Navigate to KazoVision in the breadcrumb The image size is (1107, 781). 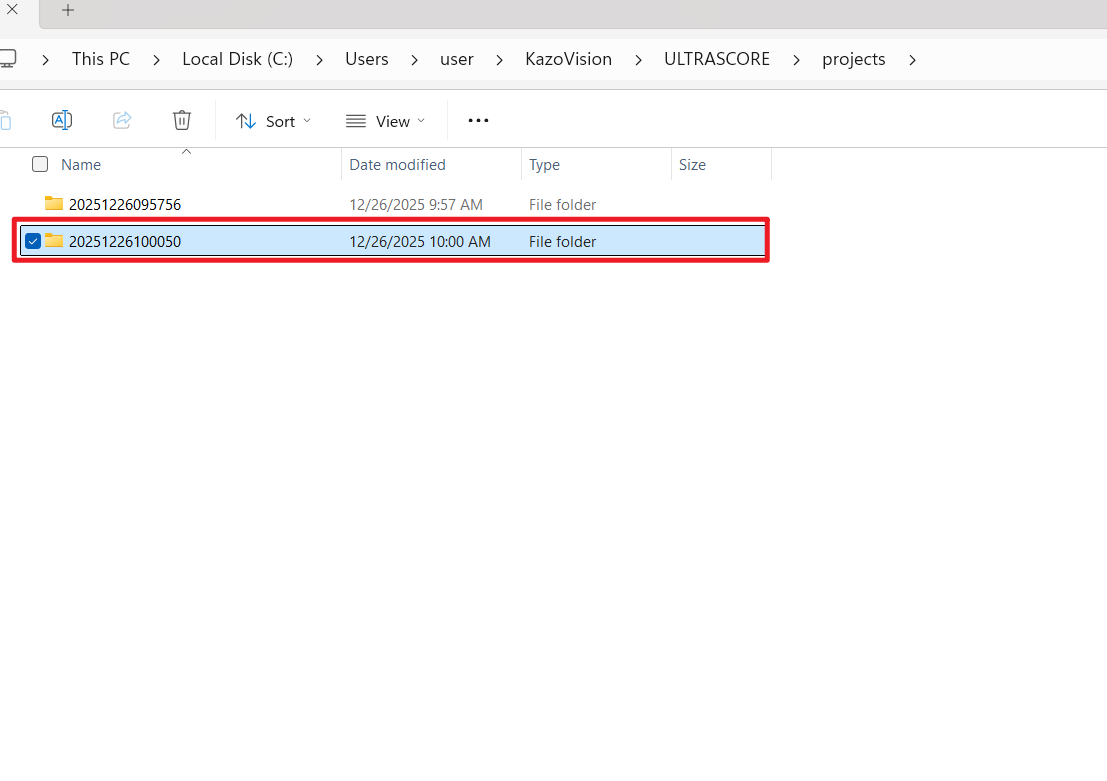click(568, 59)
